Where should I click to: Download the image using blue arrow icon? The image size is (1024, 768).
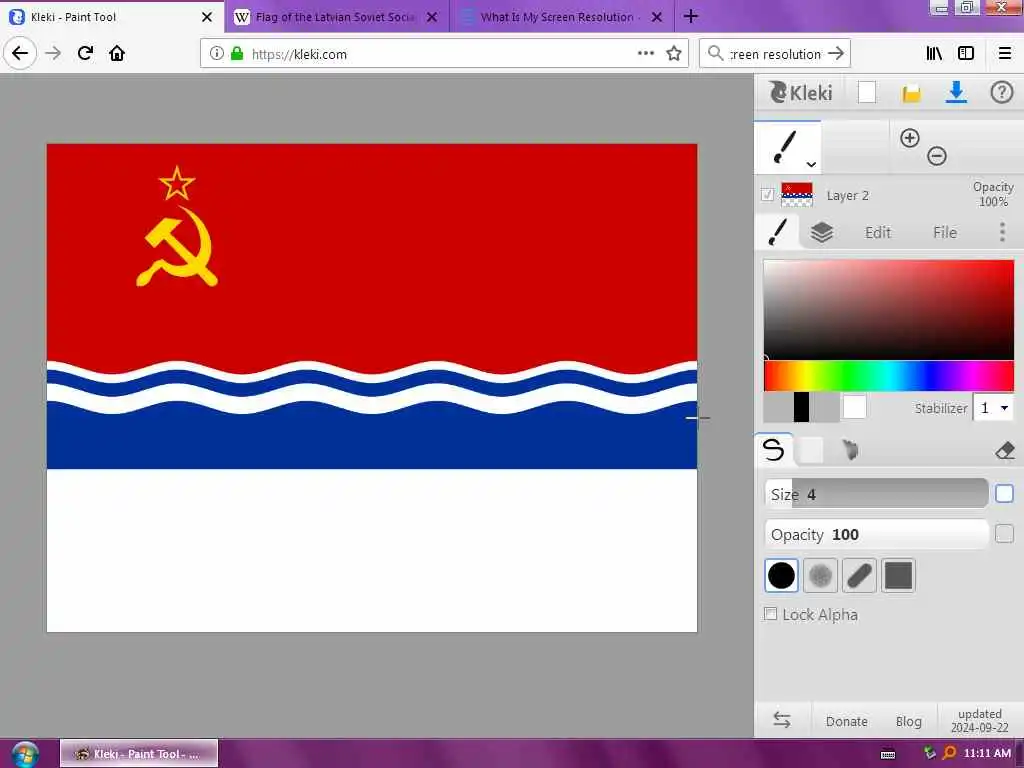coord(956,92)
